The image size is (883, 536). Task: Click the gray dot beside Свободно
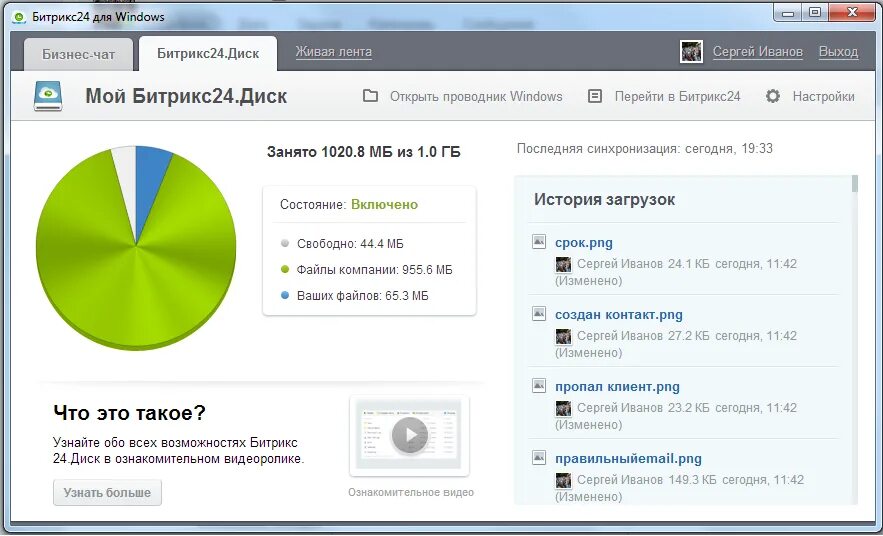tap(284, 243)
